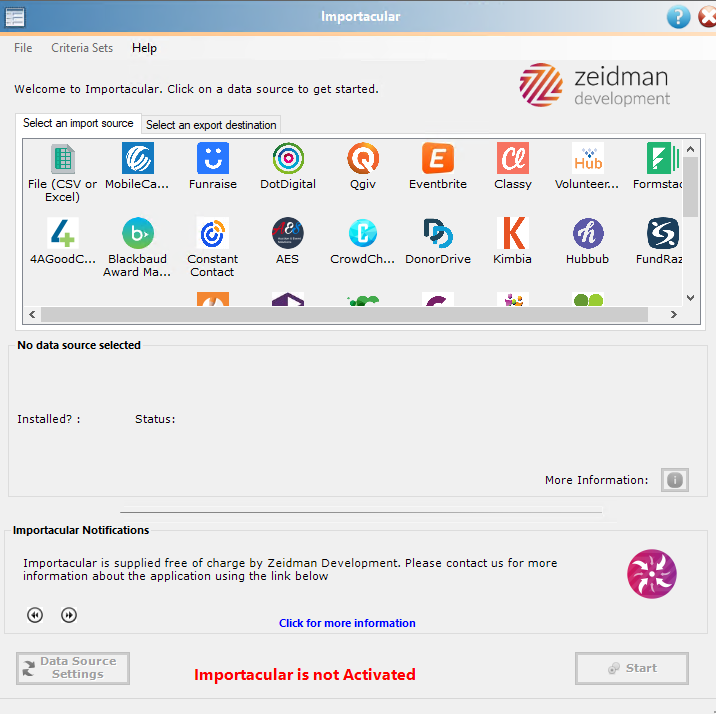
Task: Choose the FundRazr data source icon
Action: coord(659,241)
